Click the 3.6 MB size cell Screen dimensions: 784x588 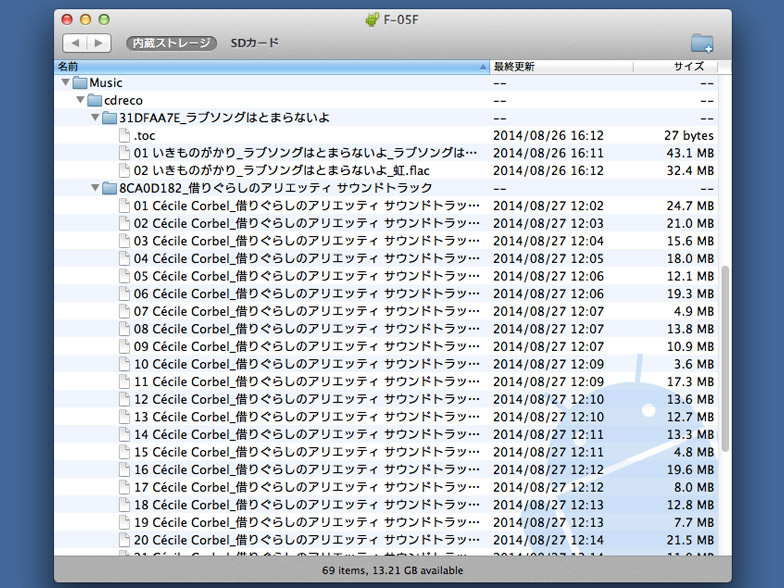click(694, 364)
